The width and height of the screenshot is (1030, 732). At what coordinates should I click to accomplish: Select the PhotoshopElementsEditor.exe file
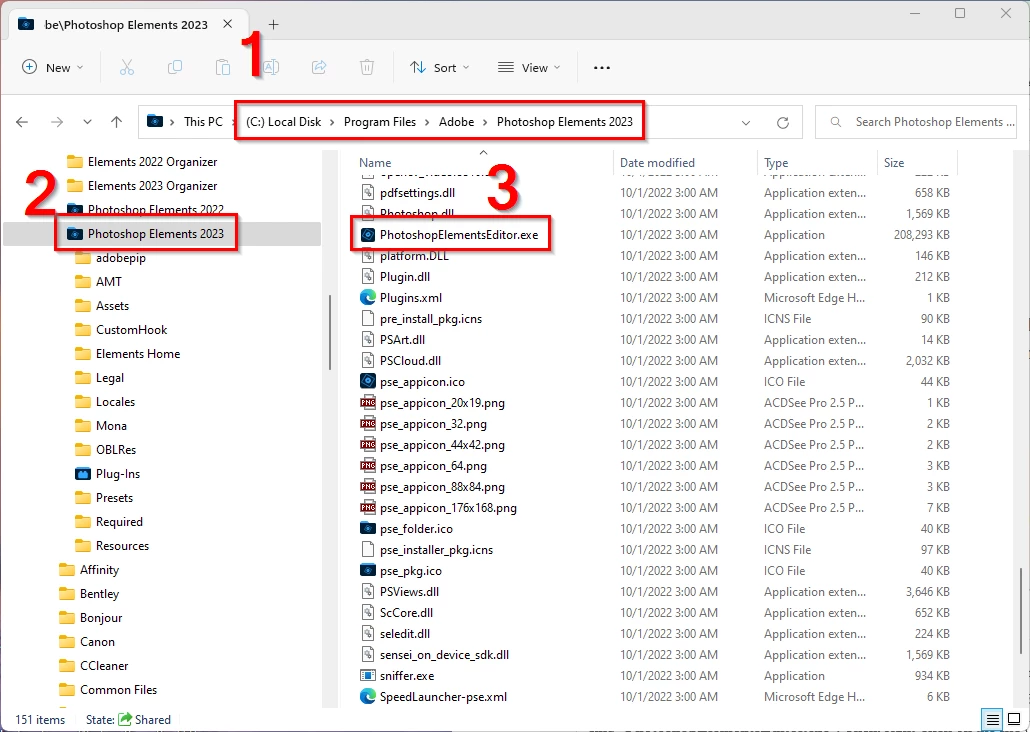pyautogui.click(x=458, y=235)
